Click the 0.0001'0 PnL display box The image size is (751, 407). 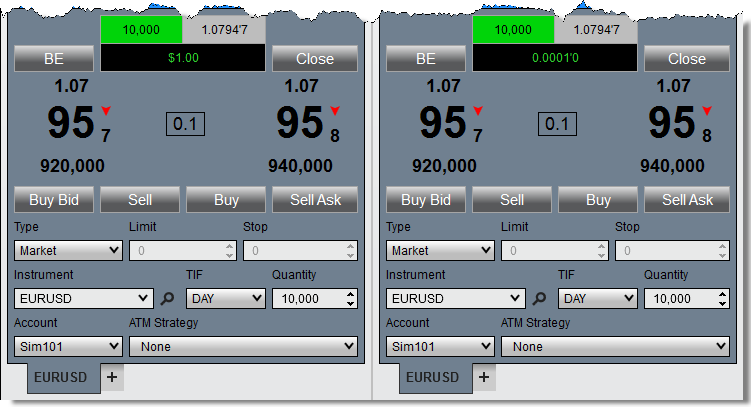point(554,59)
